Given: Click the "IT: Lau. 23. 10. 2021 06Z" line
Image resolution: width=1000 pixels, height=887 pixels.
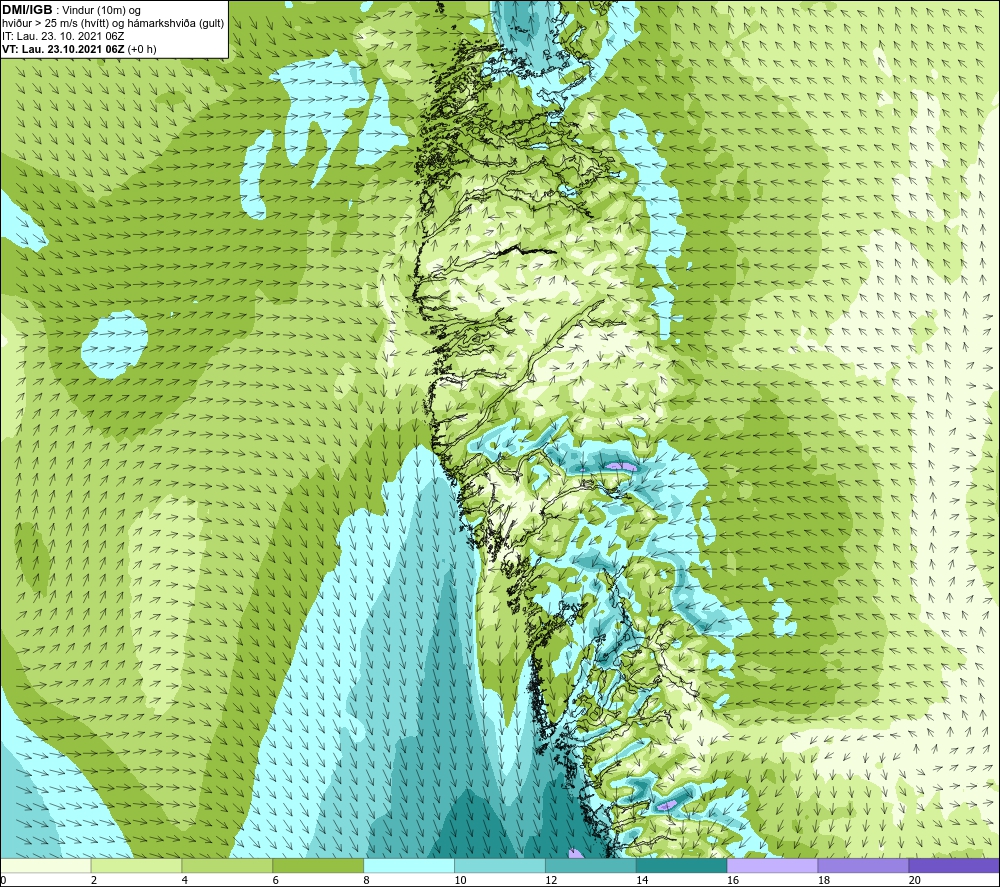Looking at the screenshot, I should coord(63,36).
